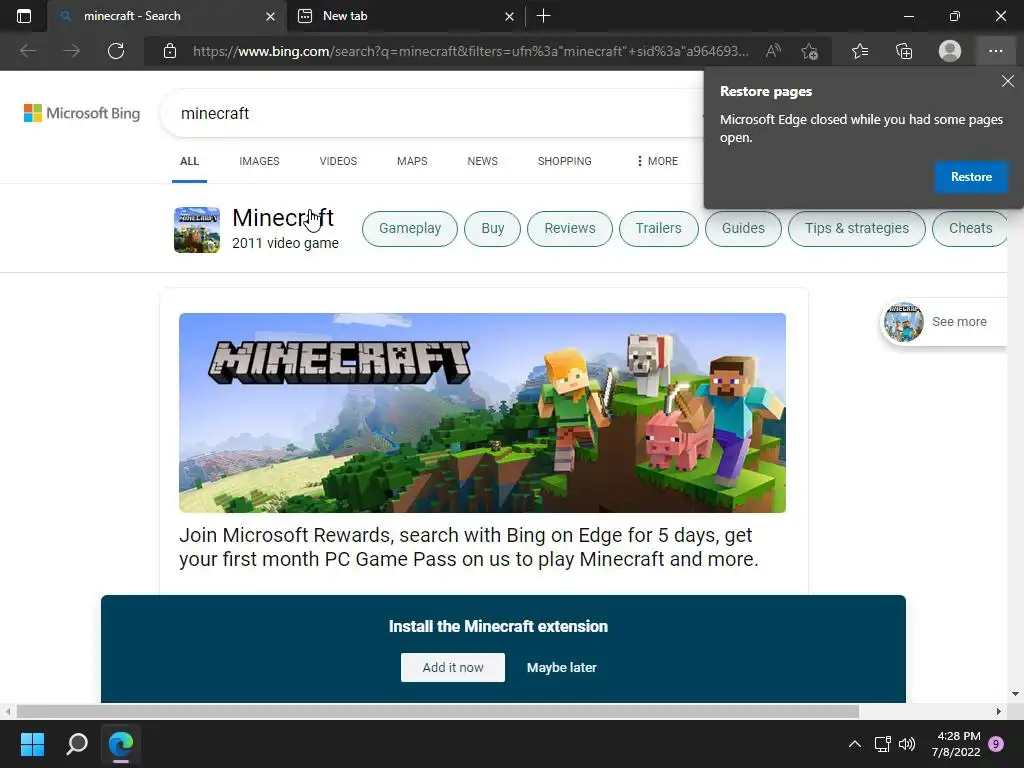Select the ALL results tab
This screenshot has height=768, width=1024.
coord(189,161)
